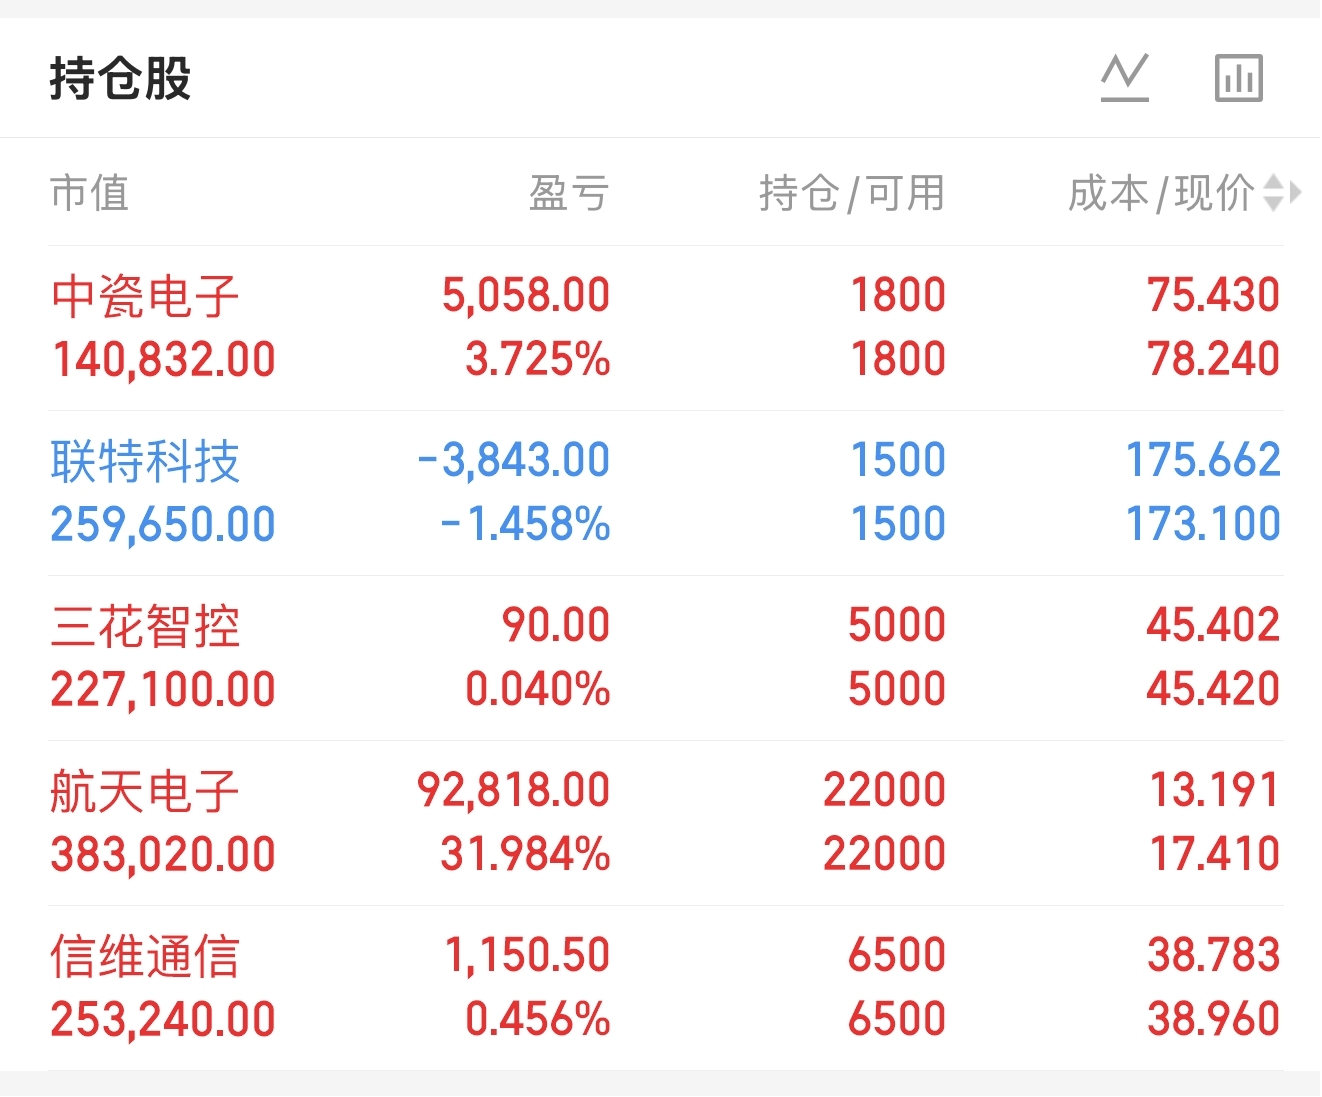Tap 三花智控 position quantity 5000

pos(896,625)
